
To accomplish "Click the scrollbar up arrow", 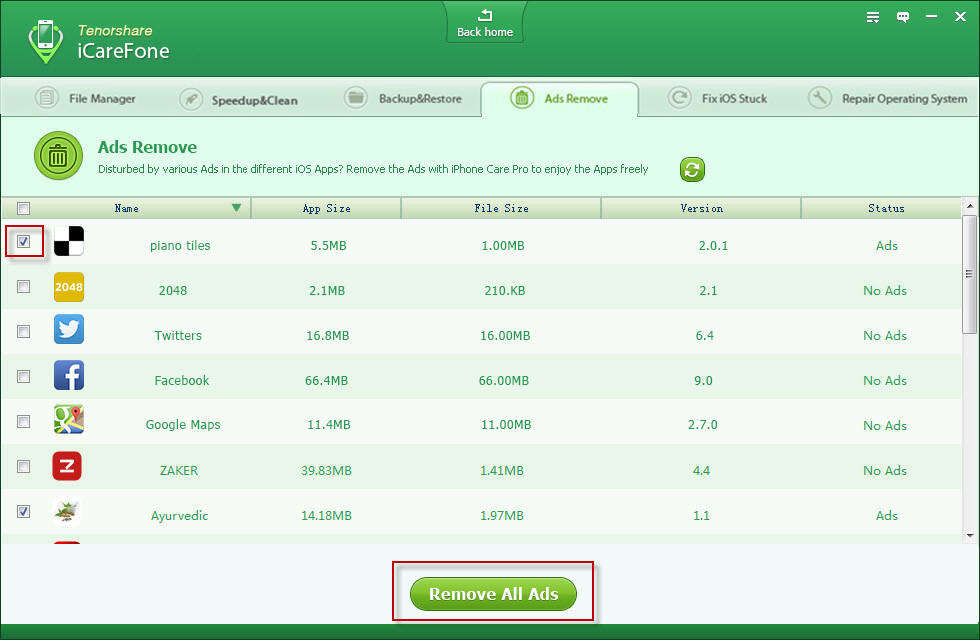I will click(x=969, y=206).
